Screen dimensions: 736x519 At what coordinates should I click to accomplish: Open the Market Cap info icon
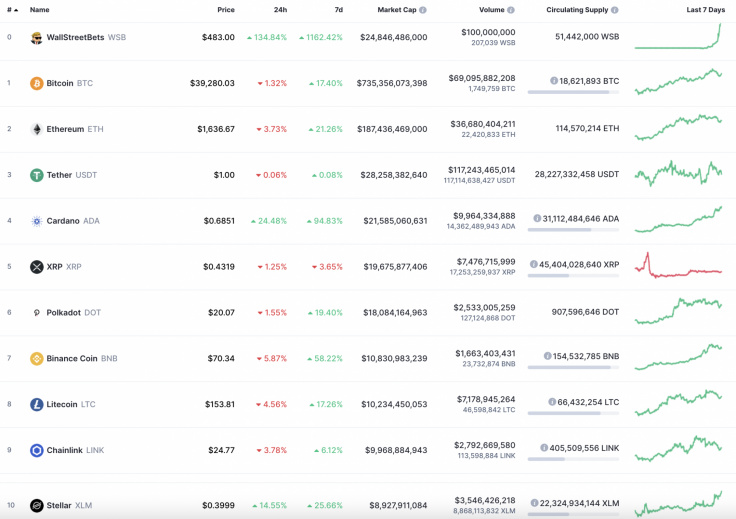pos(423,10)
